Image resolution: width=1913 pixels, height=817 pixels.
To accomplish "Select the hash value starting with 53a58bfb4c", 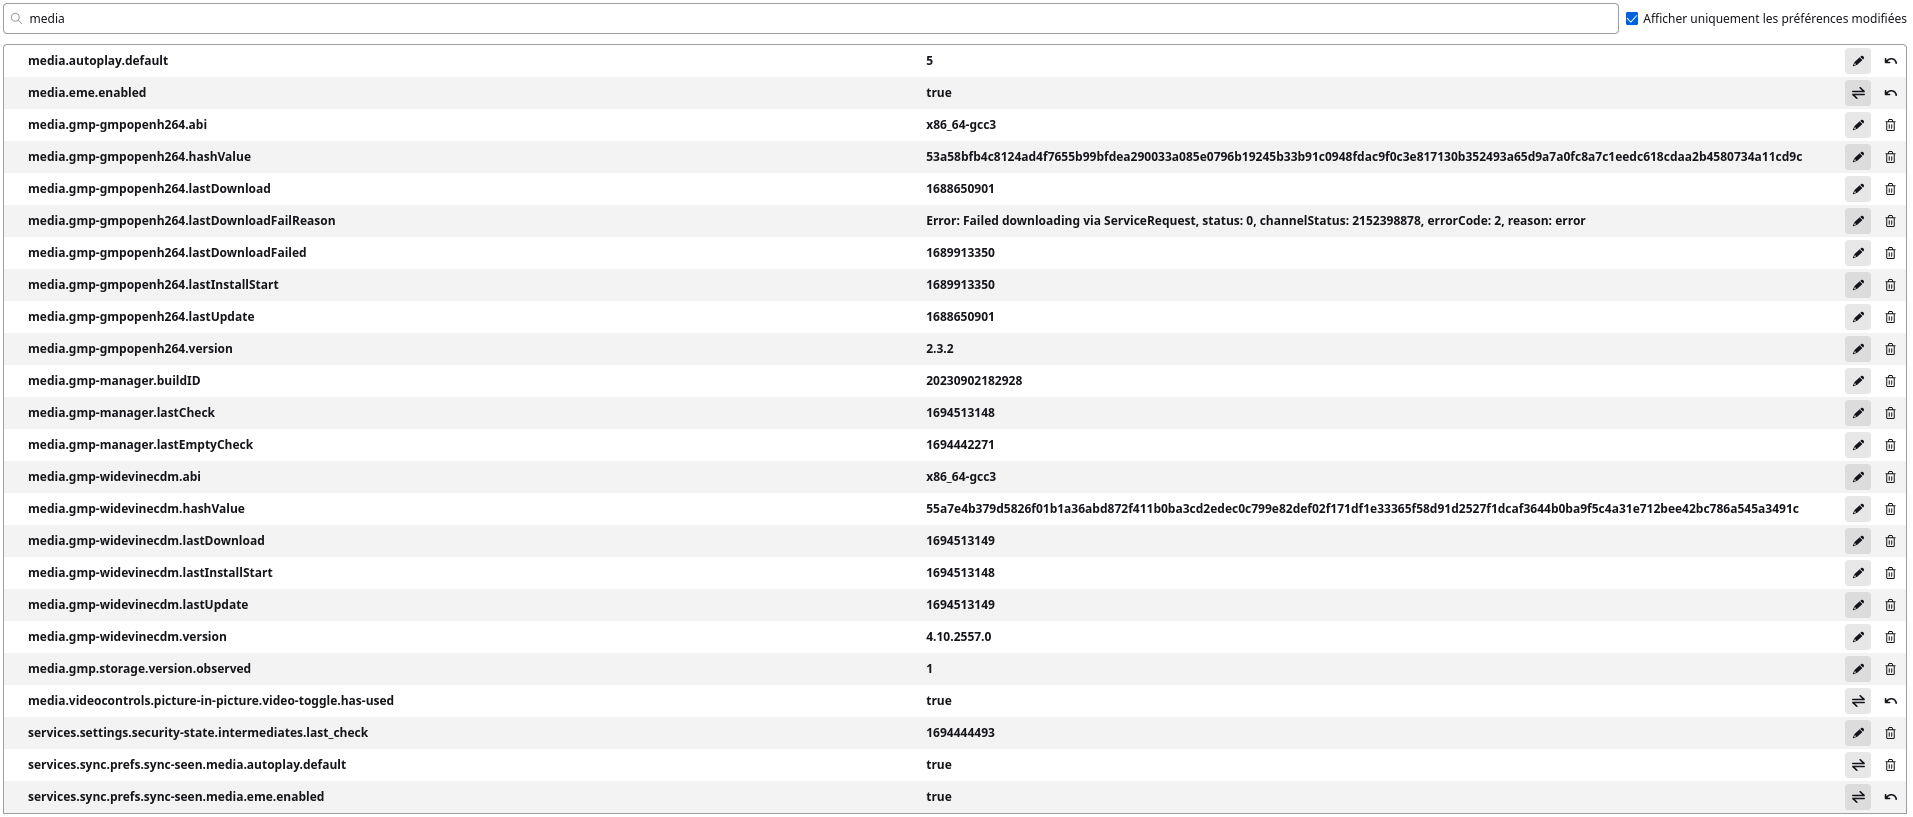I will coord(1364,157).
